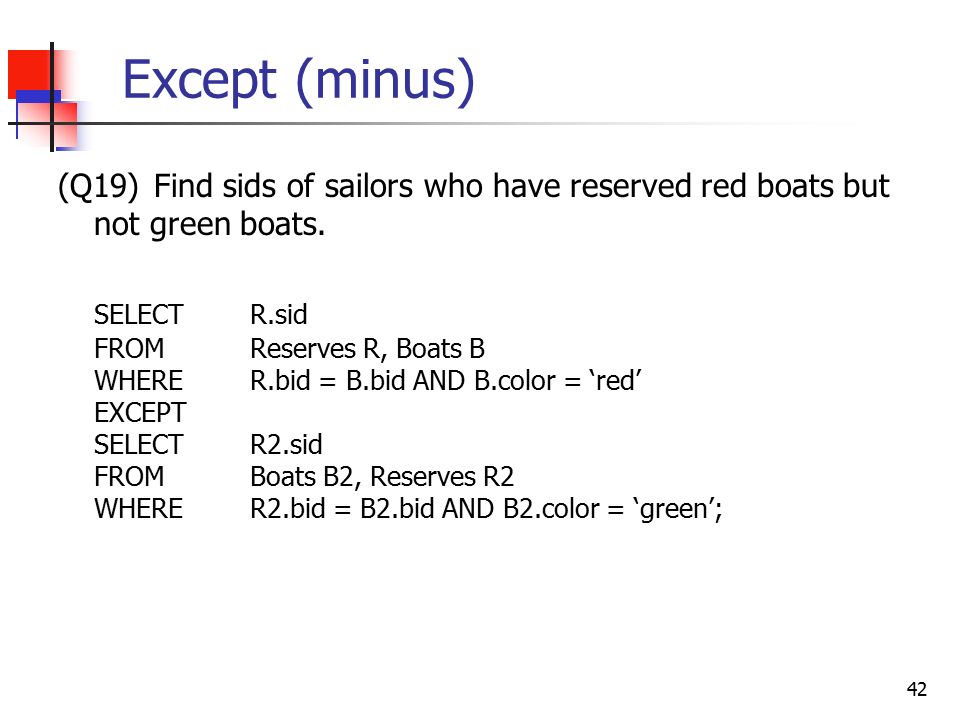The image size is (960, 720).
Task: Click the first FROM keyword
Action: click(129, 349)
